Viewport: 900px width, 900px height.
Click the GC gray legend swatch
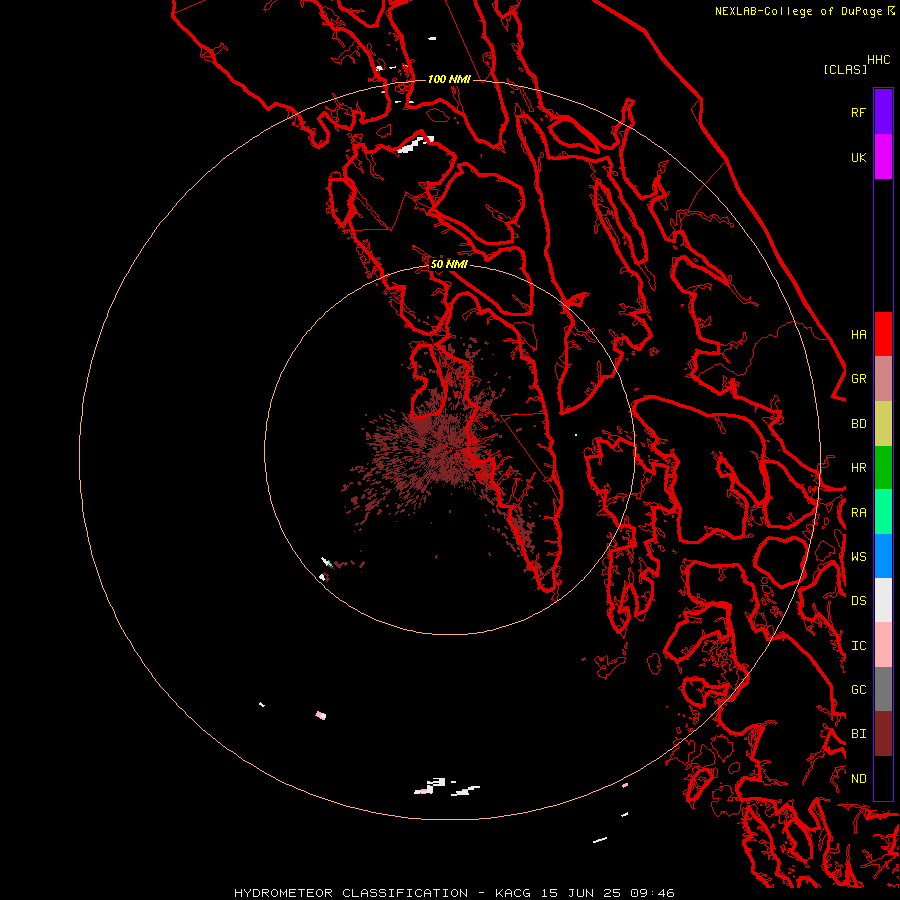click(x=883, y=689)
